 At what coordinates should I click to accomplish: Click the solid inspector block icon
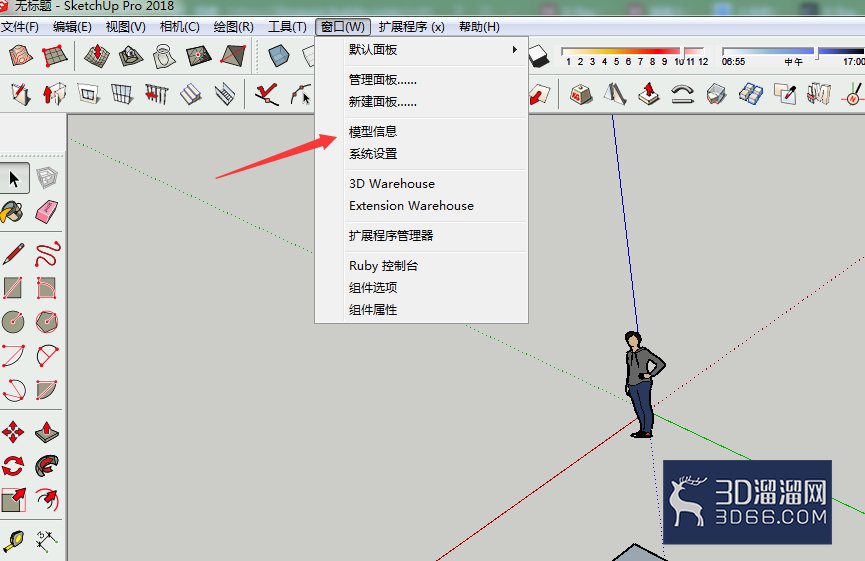pyautogui.click(x=581, y=94)
